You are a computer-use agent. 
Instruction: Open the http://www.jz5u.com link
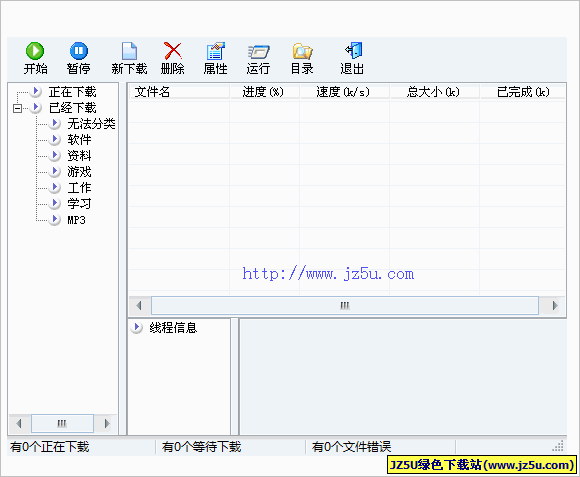tap(328, 274)
